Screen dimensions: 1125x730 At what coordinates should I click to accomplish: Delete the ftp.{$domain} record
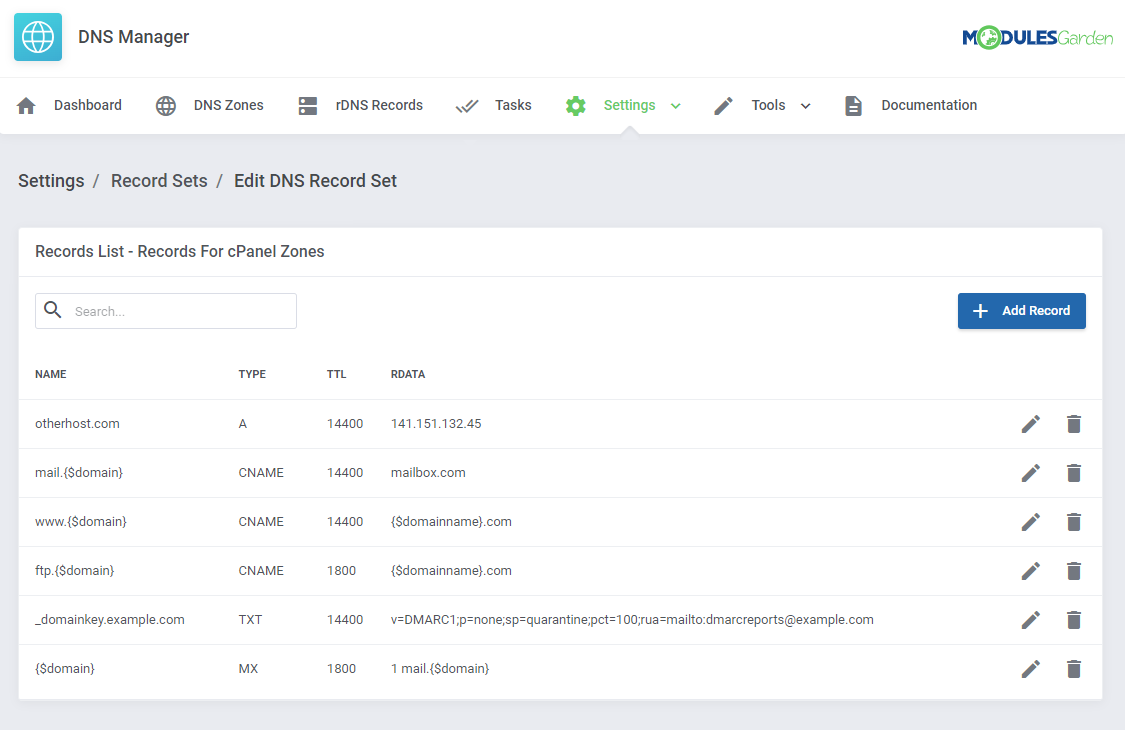[x=1074, y=571]
